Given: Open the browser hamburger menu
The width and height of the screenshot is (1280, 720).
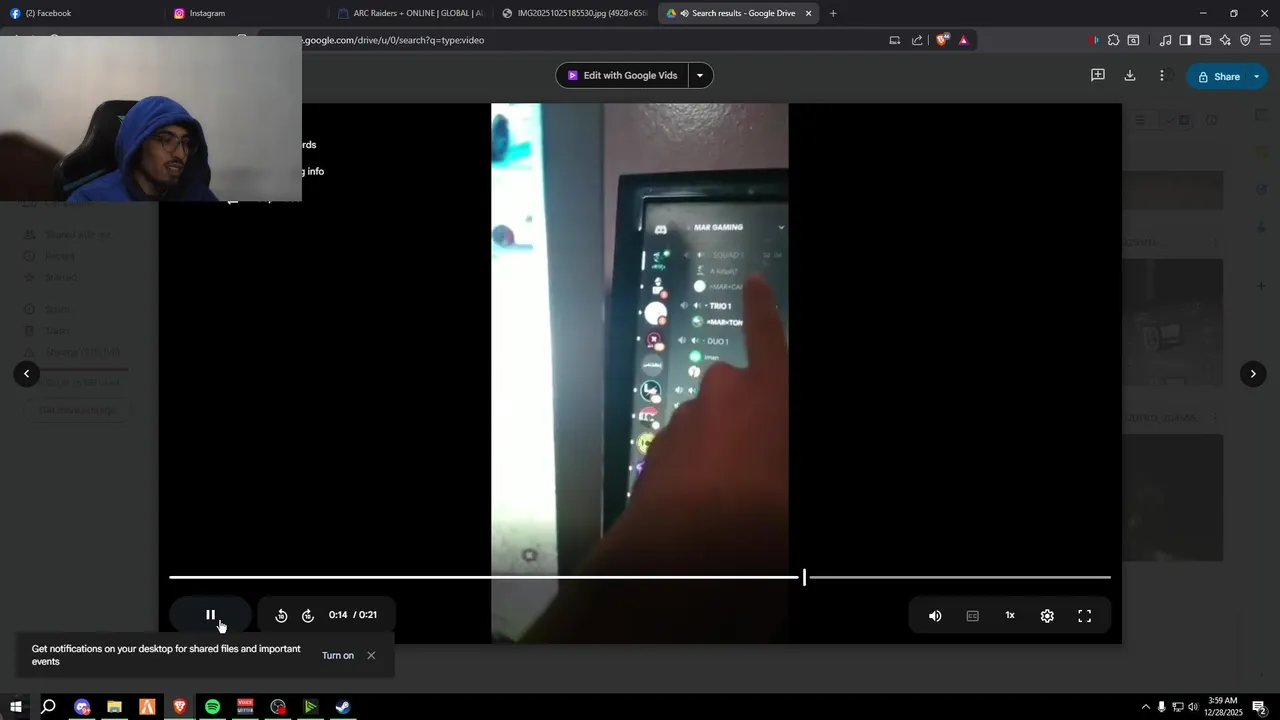Looking at the screenshot, I should click(x=1265, y=40).
